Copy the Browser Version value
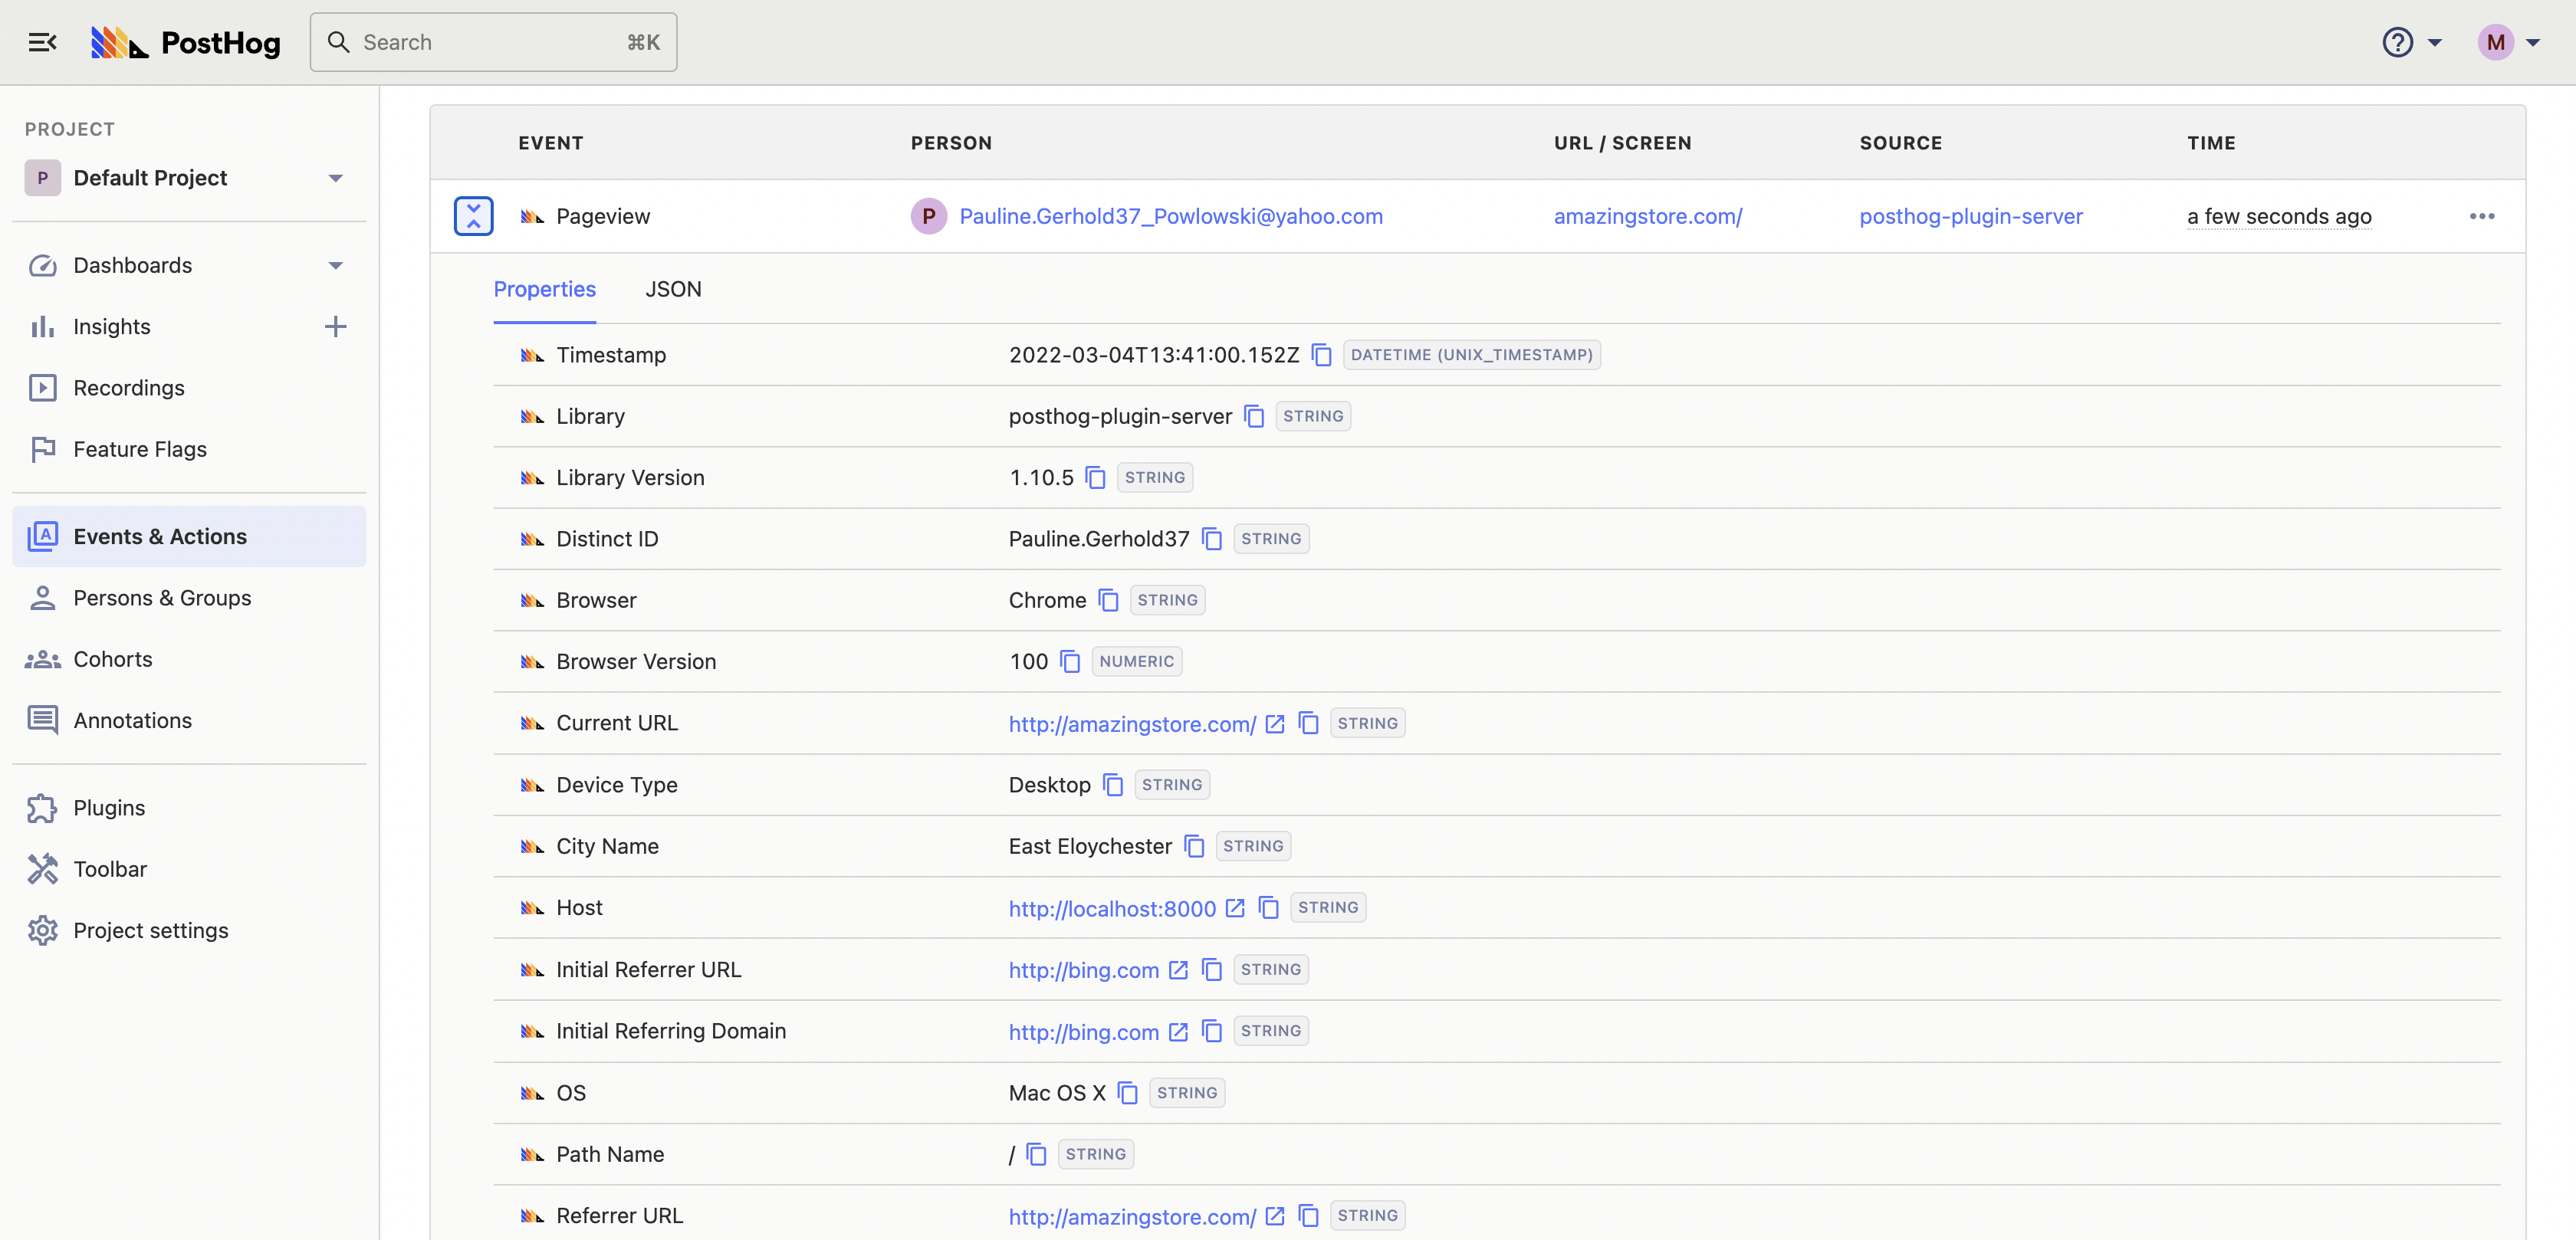 pyautogui.click(x=1070, y=661)
